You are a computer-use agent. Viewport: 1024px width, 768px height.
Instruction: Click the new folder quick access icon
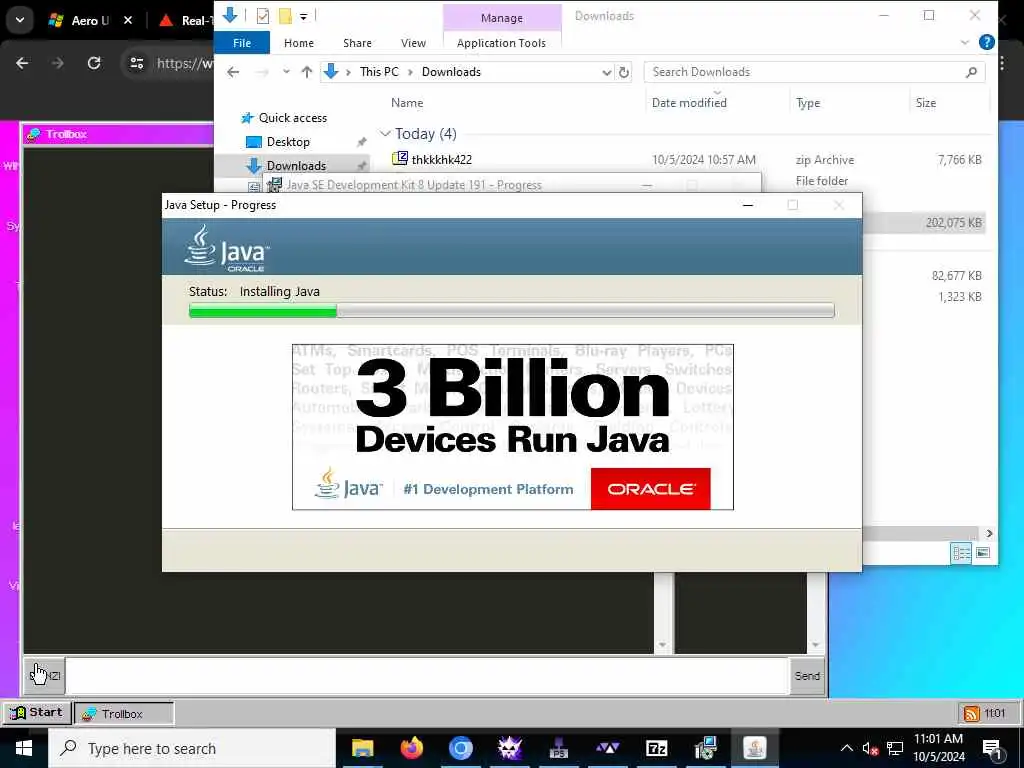(x=285, y=16)
